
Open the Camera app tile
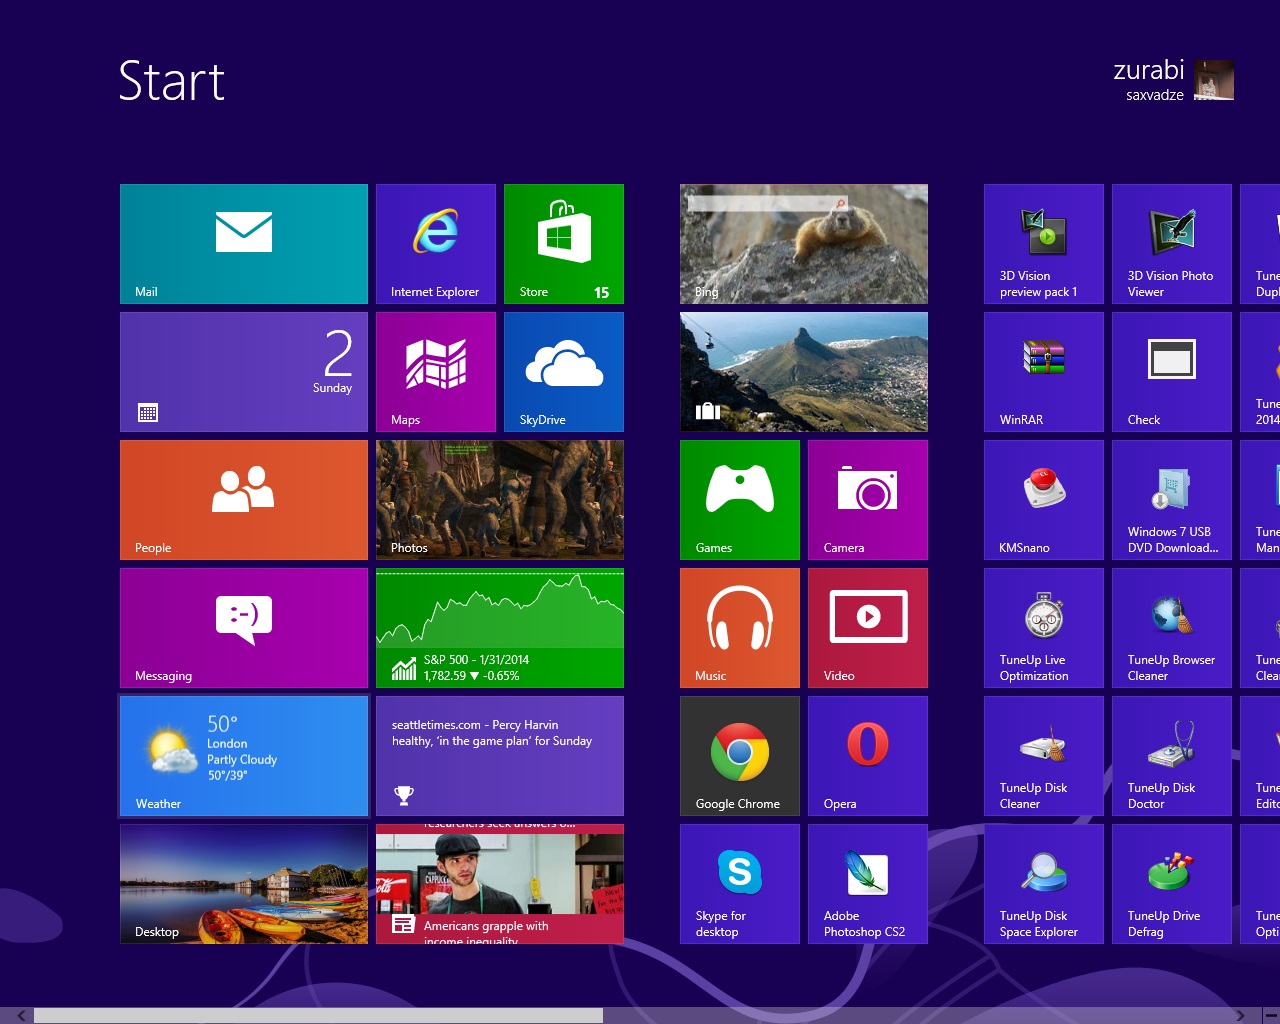click(x=868, y=500)
